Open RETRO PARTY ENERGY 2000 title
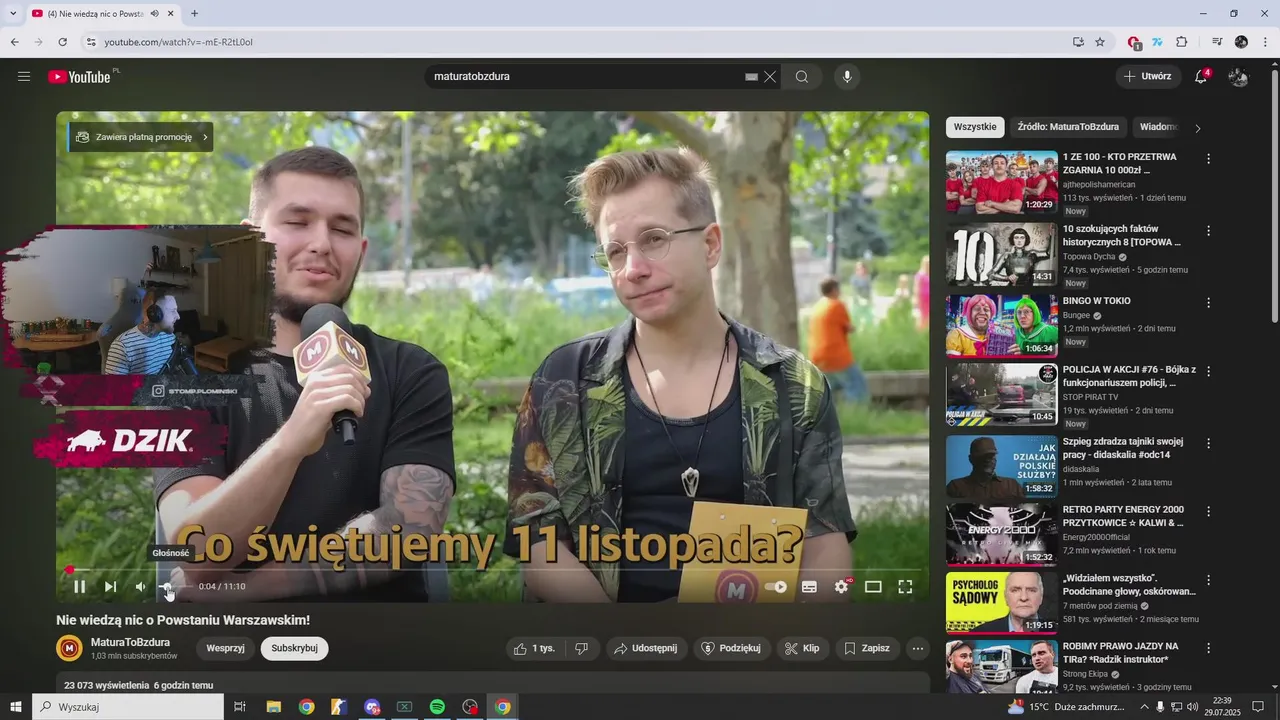1280x720 pixels. pos(1124,516)
